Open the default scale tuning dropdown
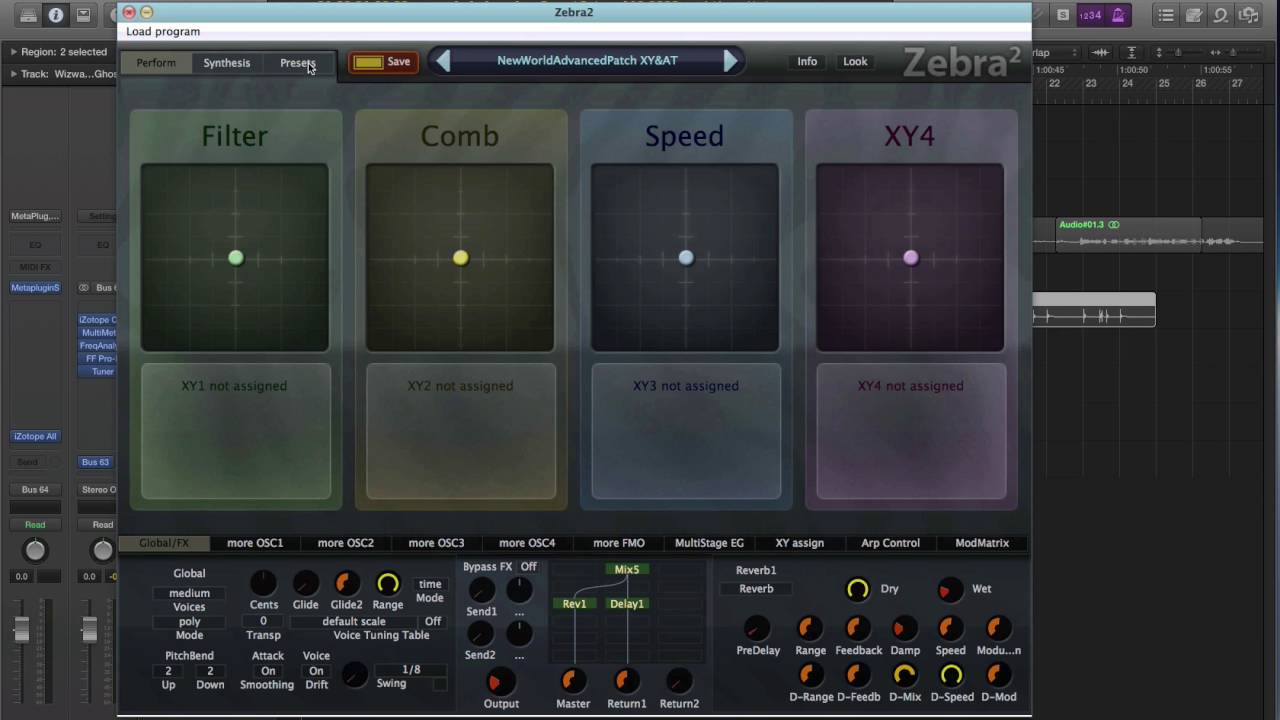Image resolution: width=1280 pixels, height=720 pixels. [354, 621]
